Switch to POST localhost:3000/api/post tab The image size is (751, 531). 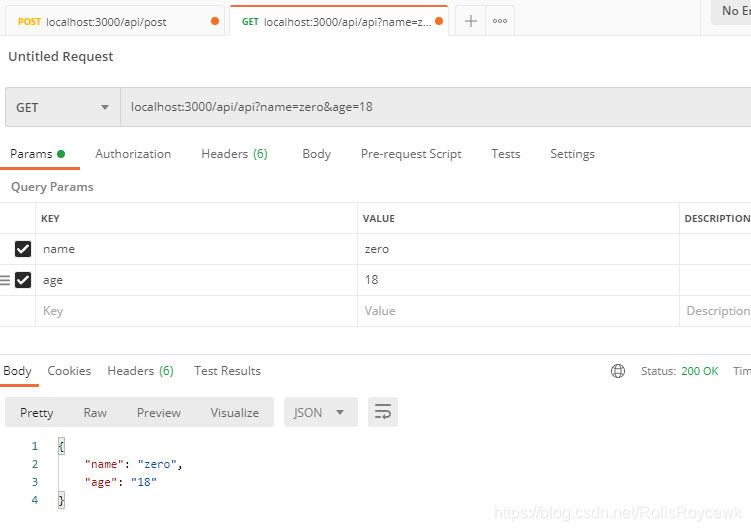(x=113, y=22)
